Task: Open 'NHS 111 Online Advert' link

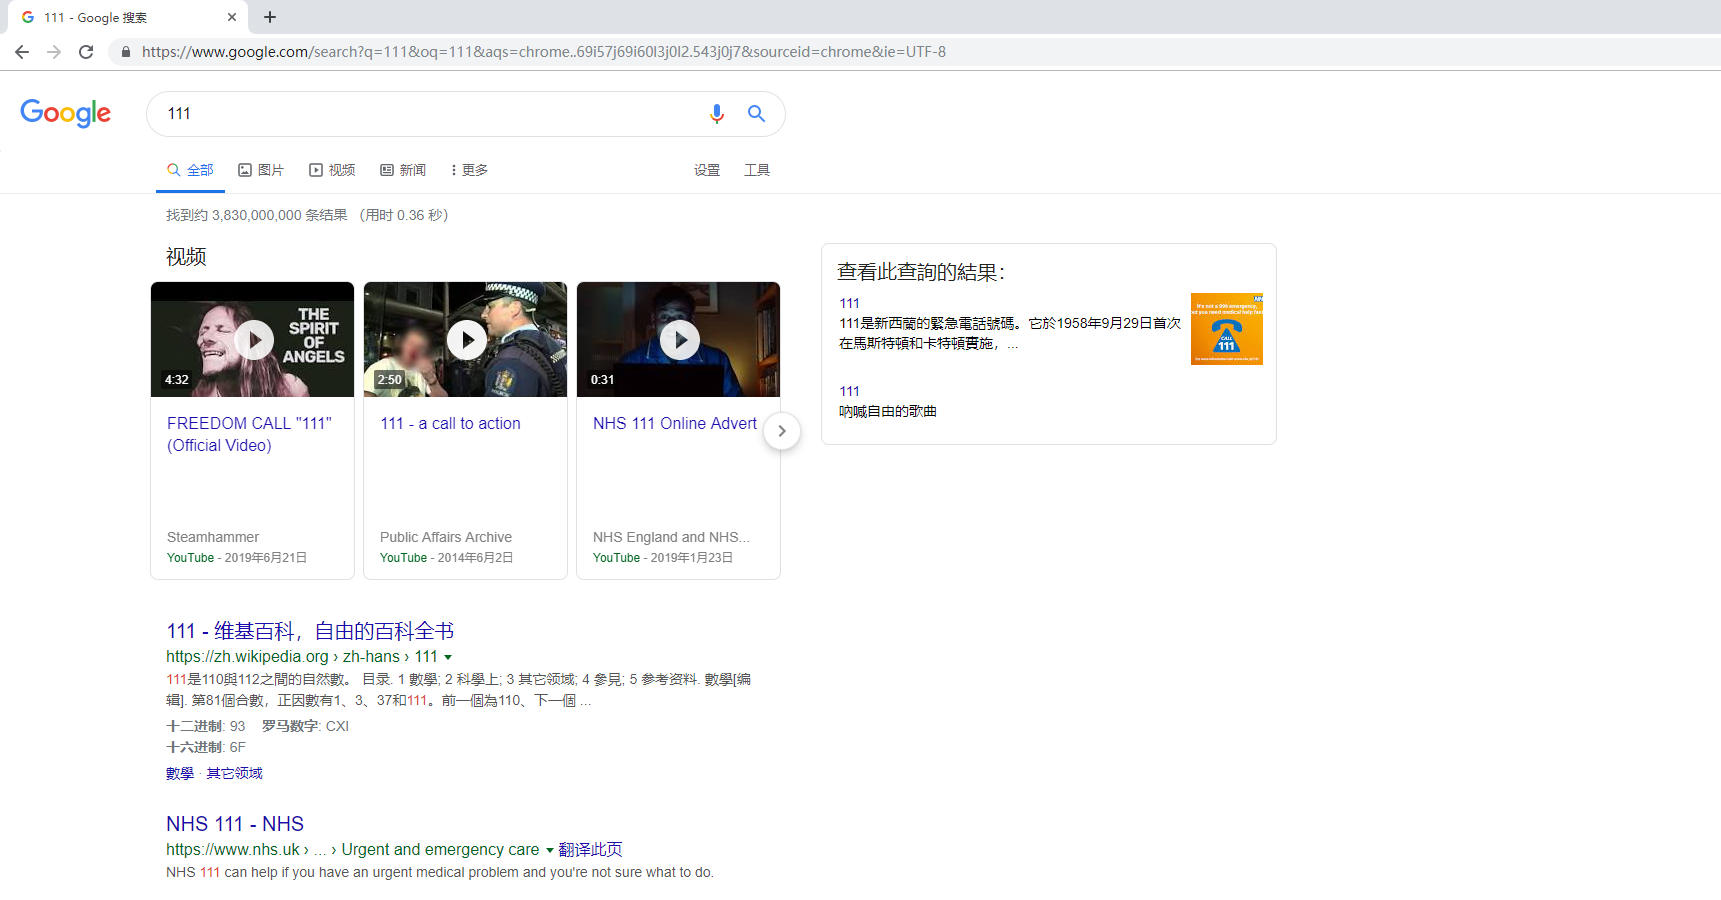Action: point(675,423)
